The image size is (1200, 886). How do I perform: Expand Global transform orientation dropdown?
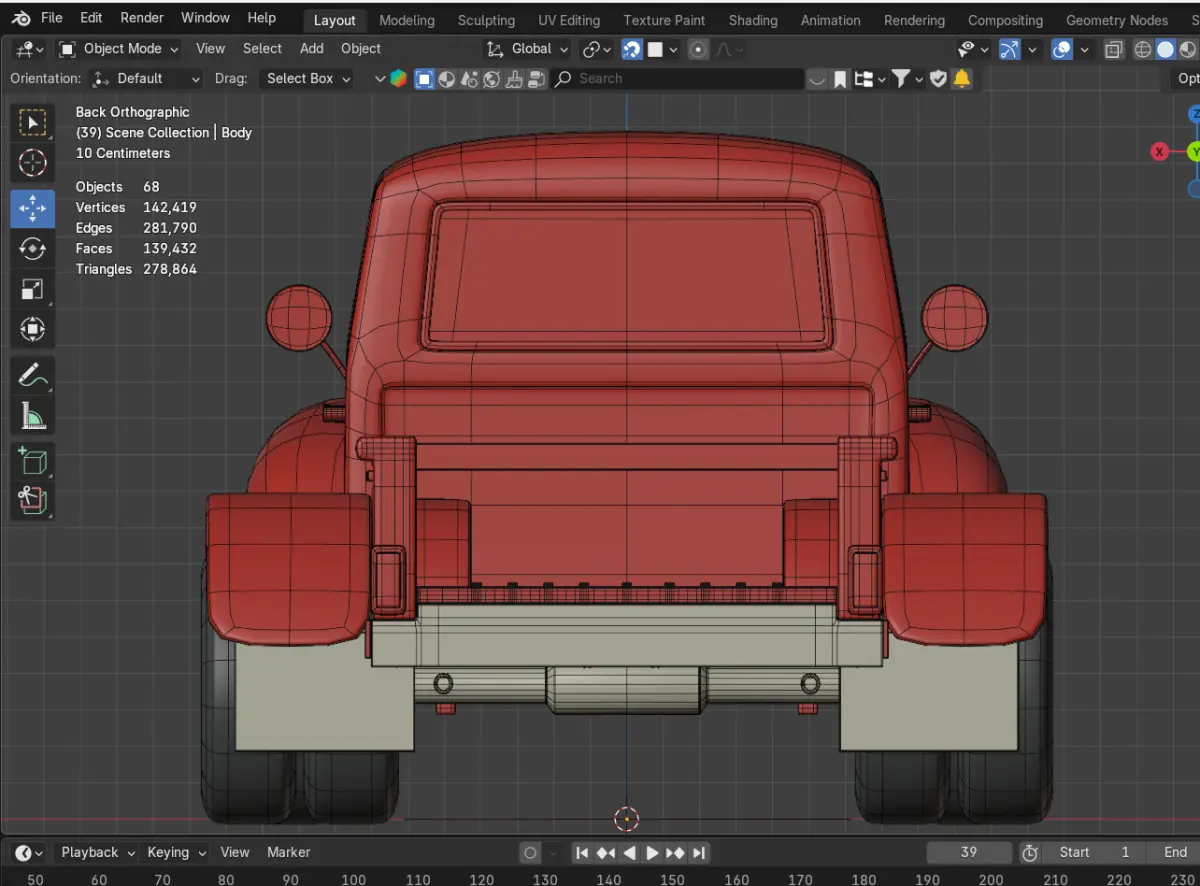pyautogui.click(x=527, y=49)
